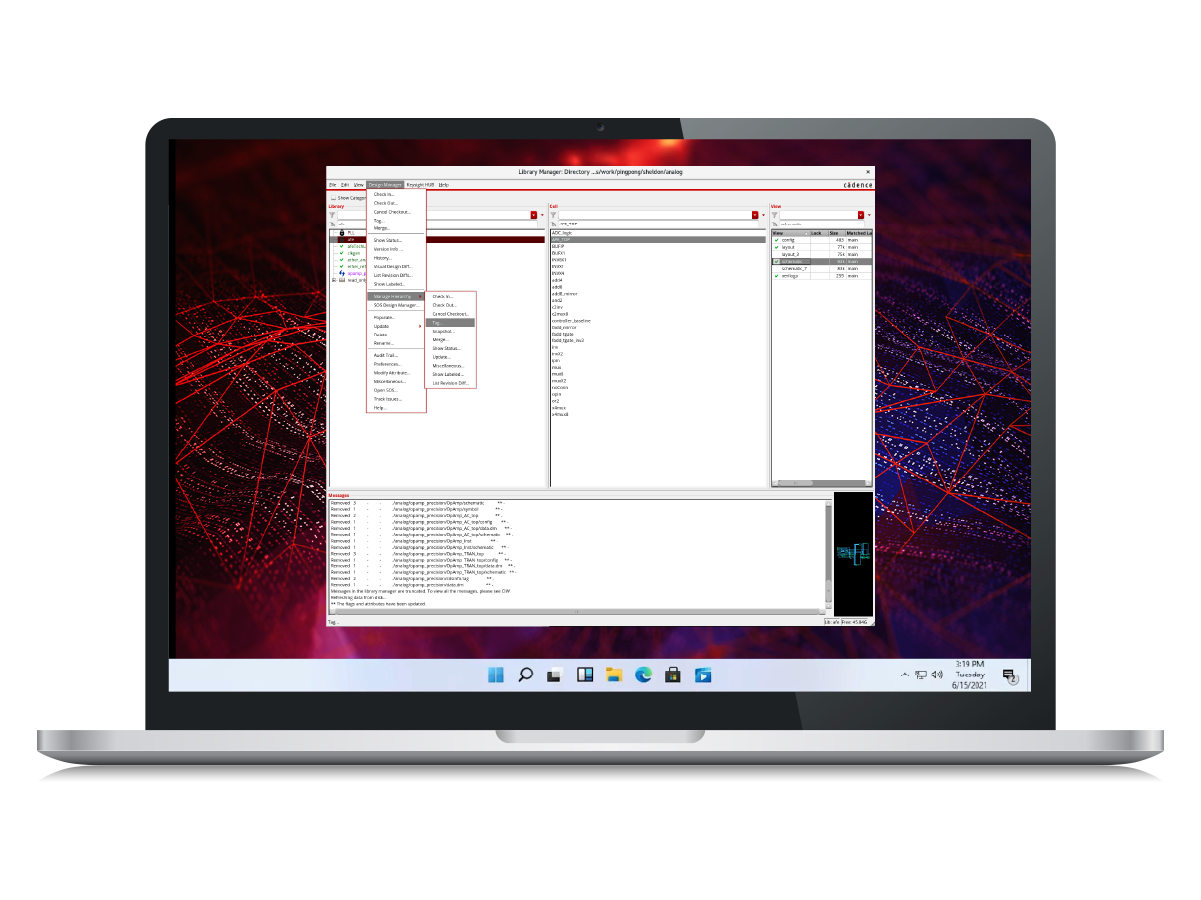
Task: Expand the read_only library tree node
Action: pos(332,279)
